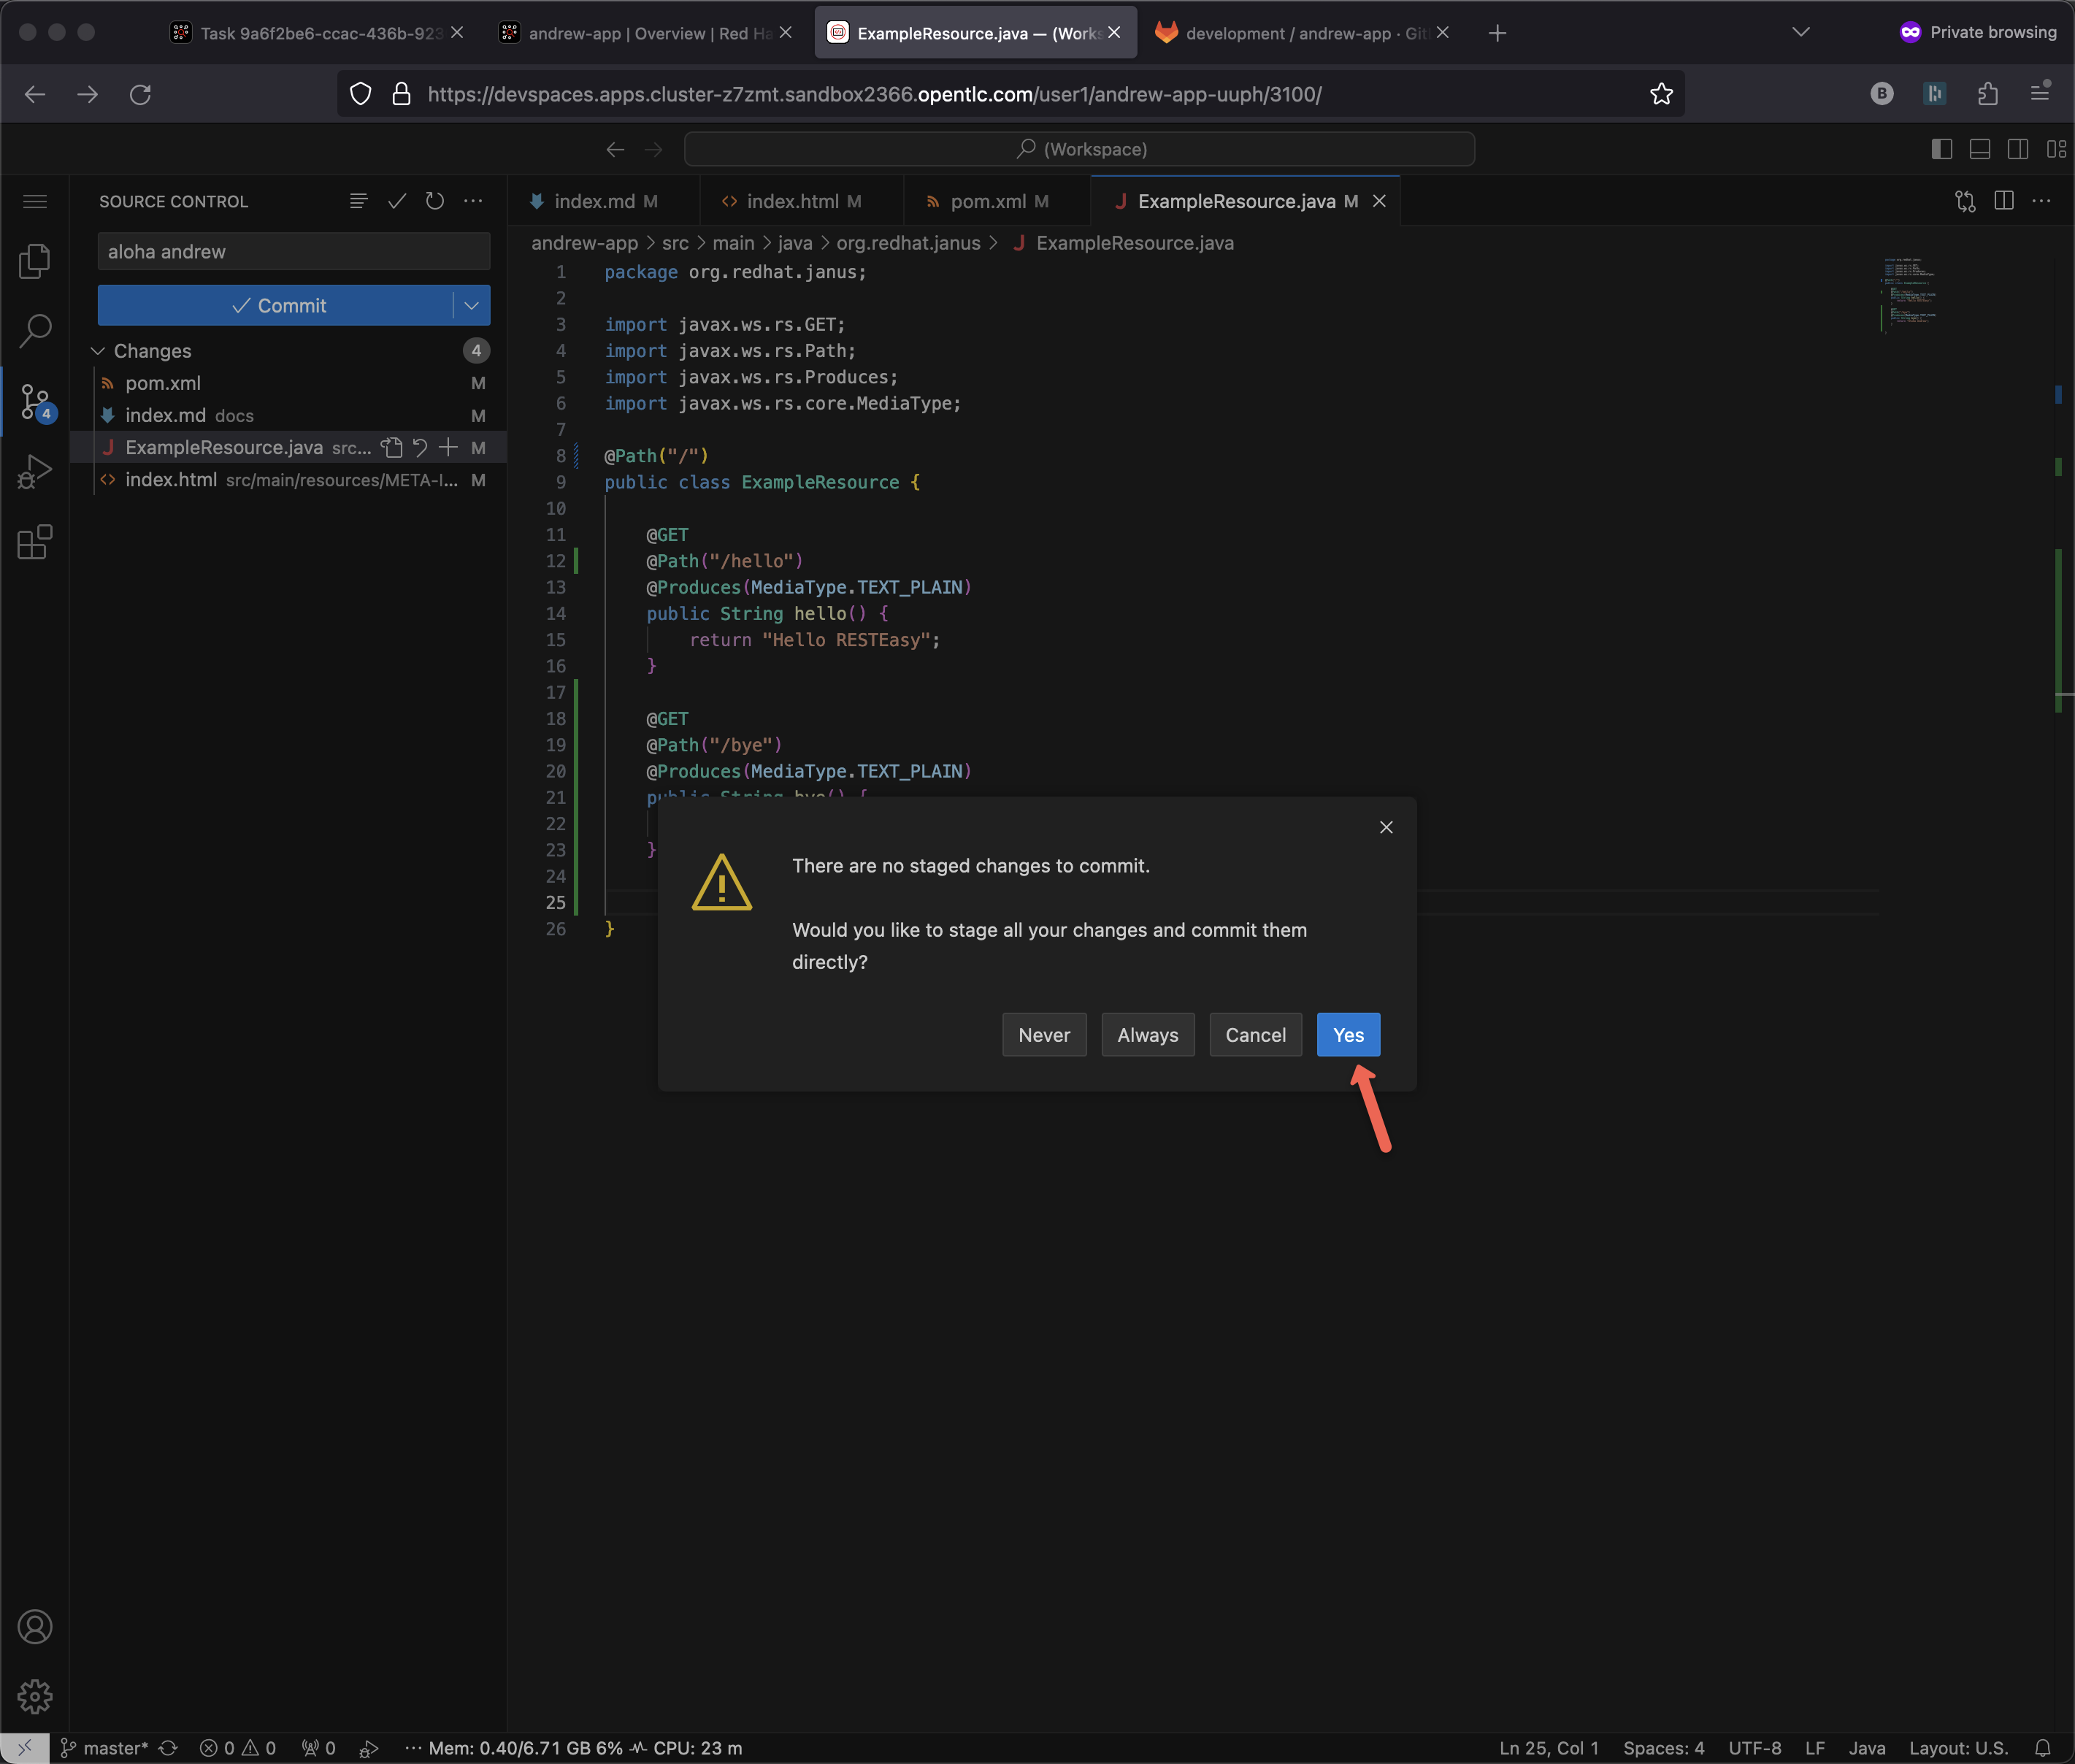Click Cancel in the staging dialog
This screenshot has height=1764, width=2075.
click(1255, 1035)
